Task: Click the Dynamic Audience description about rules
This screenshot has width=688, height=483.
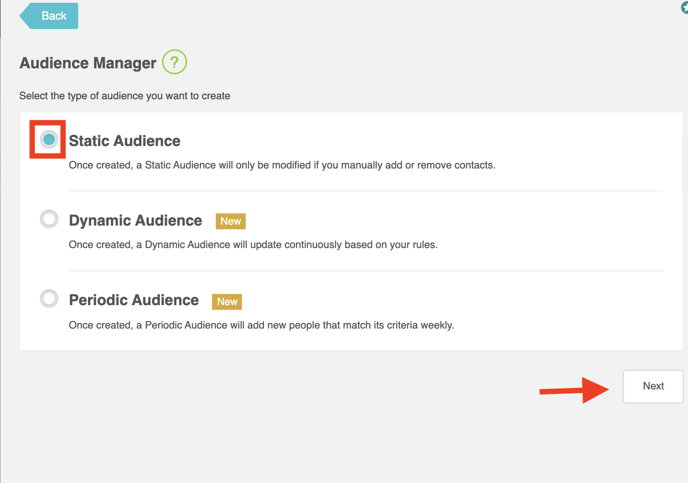Action: pos(253,245)
